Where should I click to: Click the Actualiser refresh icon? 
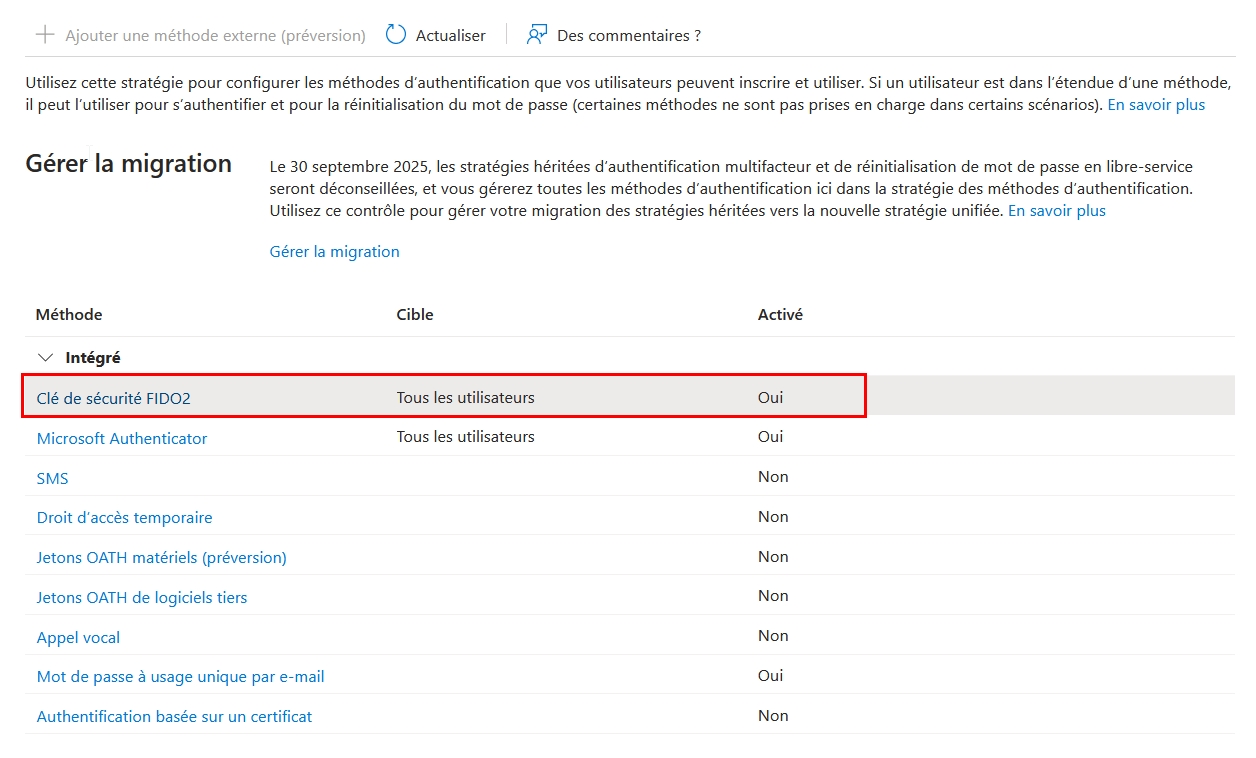396,35
